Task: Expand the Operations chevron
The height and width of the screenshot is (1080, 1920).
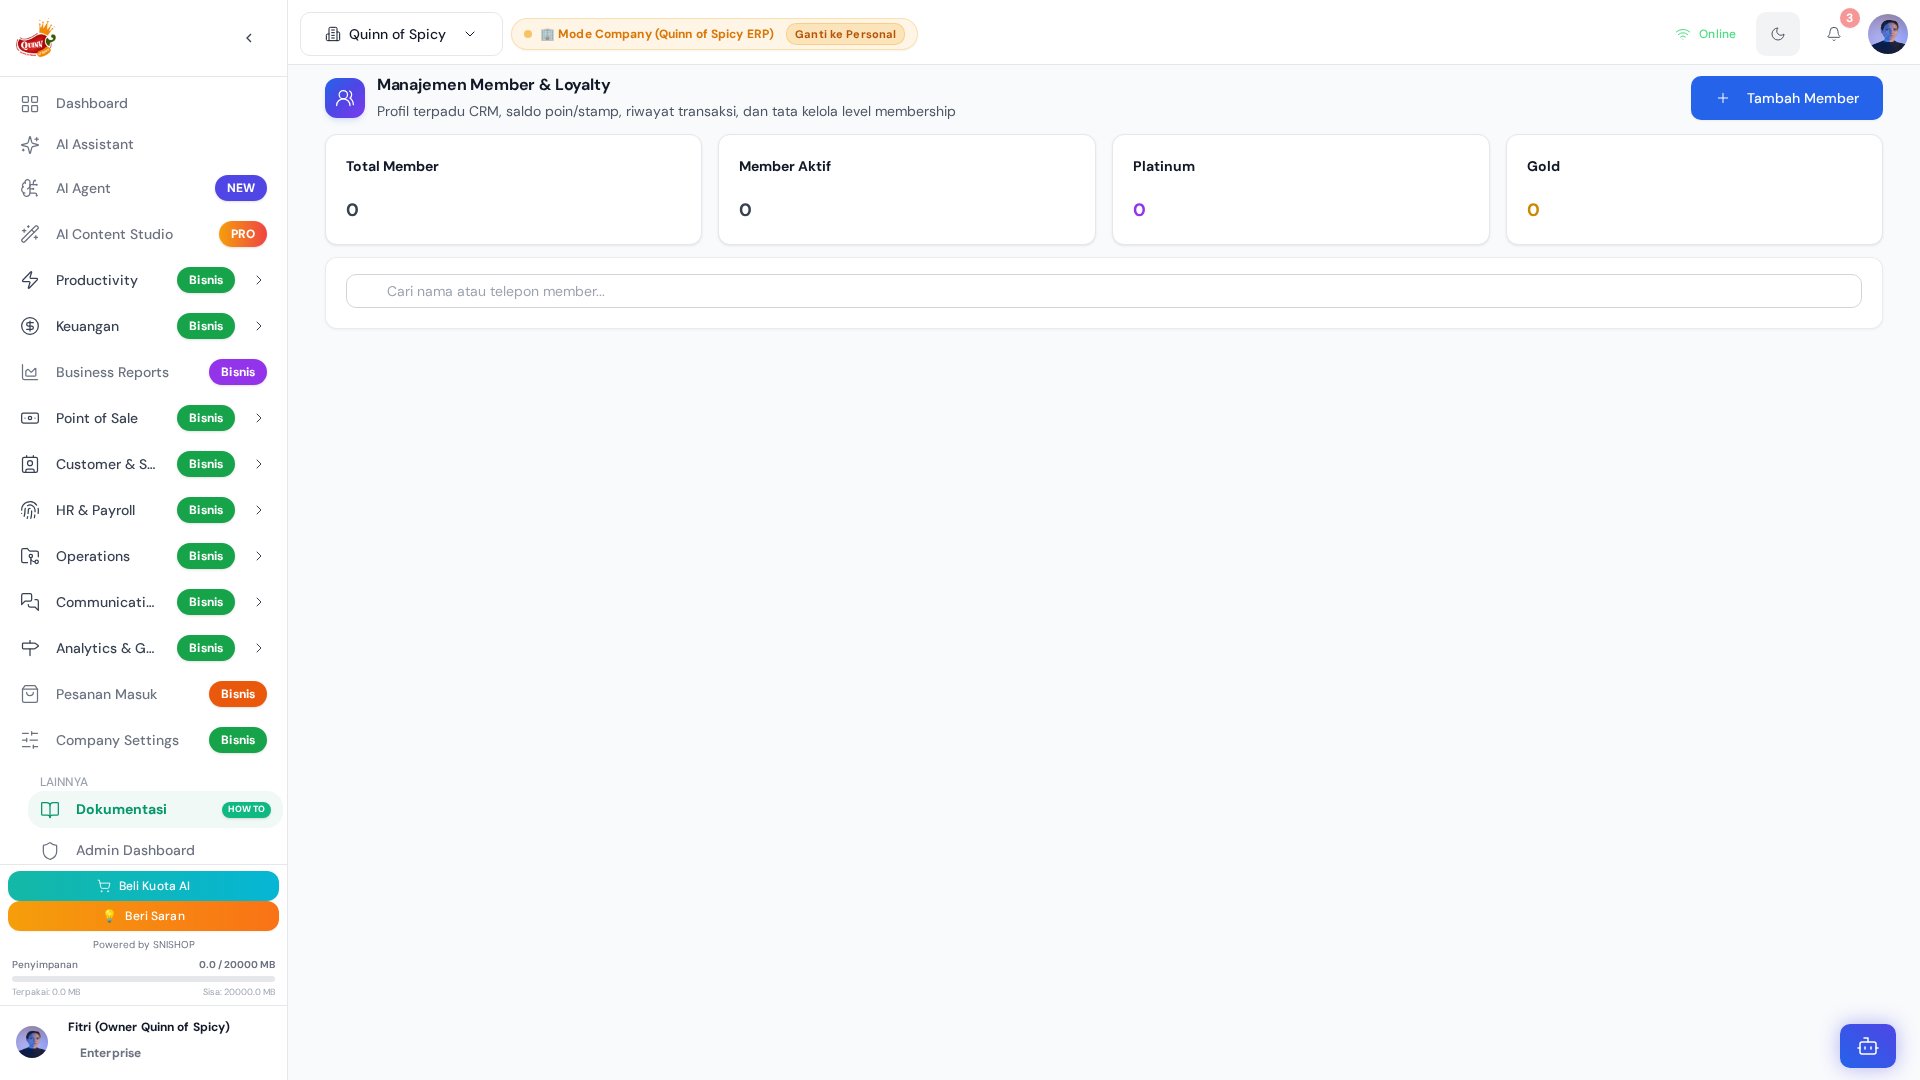Action: pos(259,556)
